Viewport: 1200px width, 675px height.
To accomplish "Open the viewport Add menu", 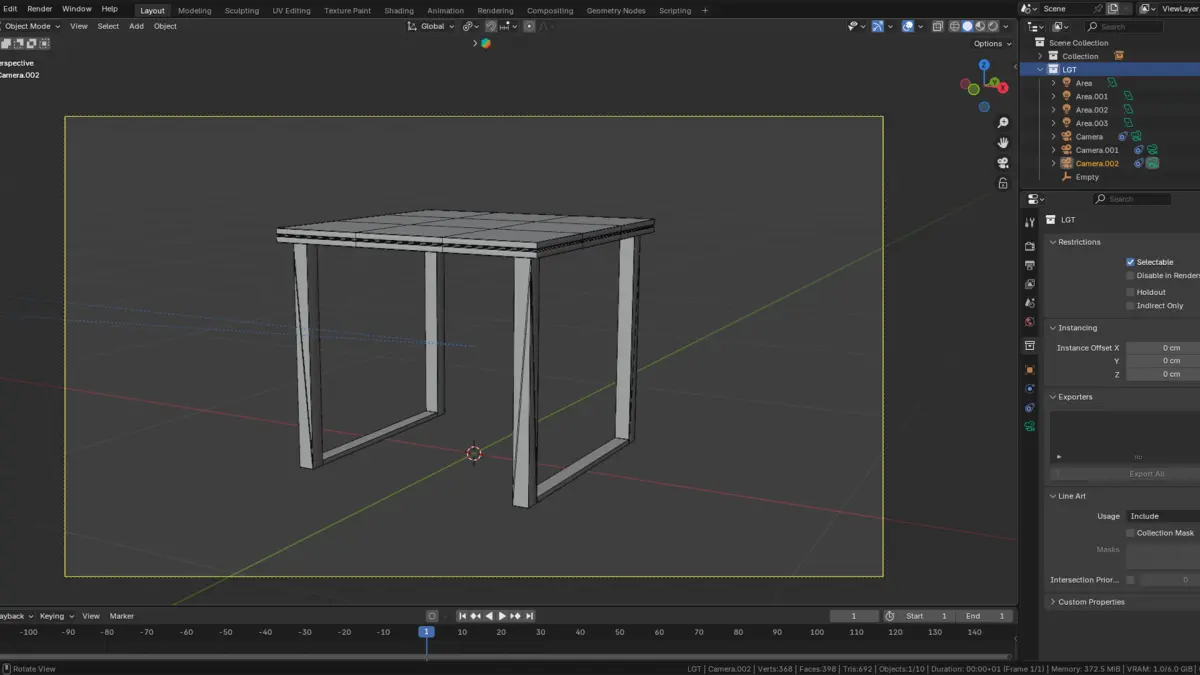I will coord(136,26).
